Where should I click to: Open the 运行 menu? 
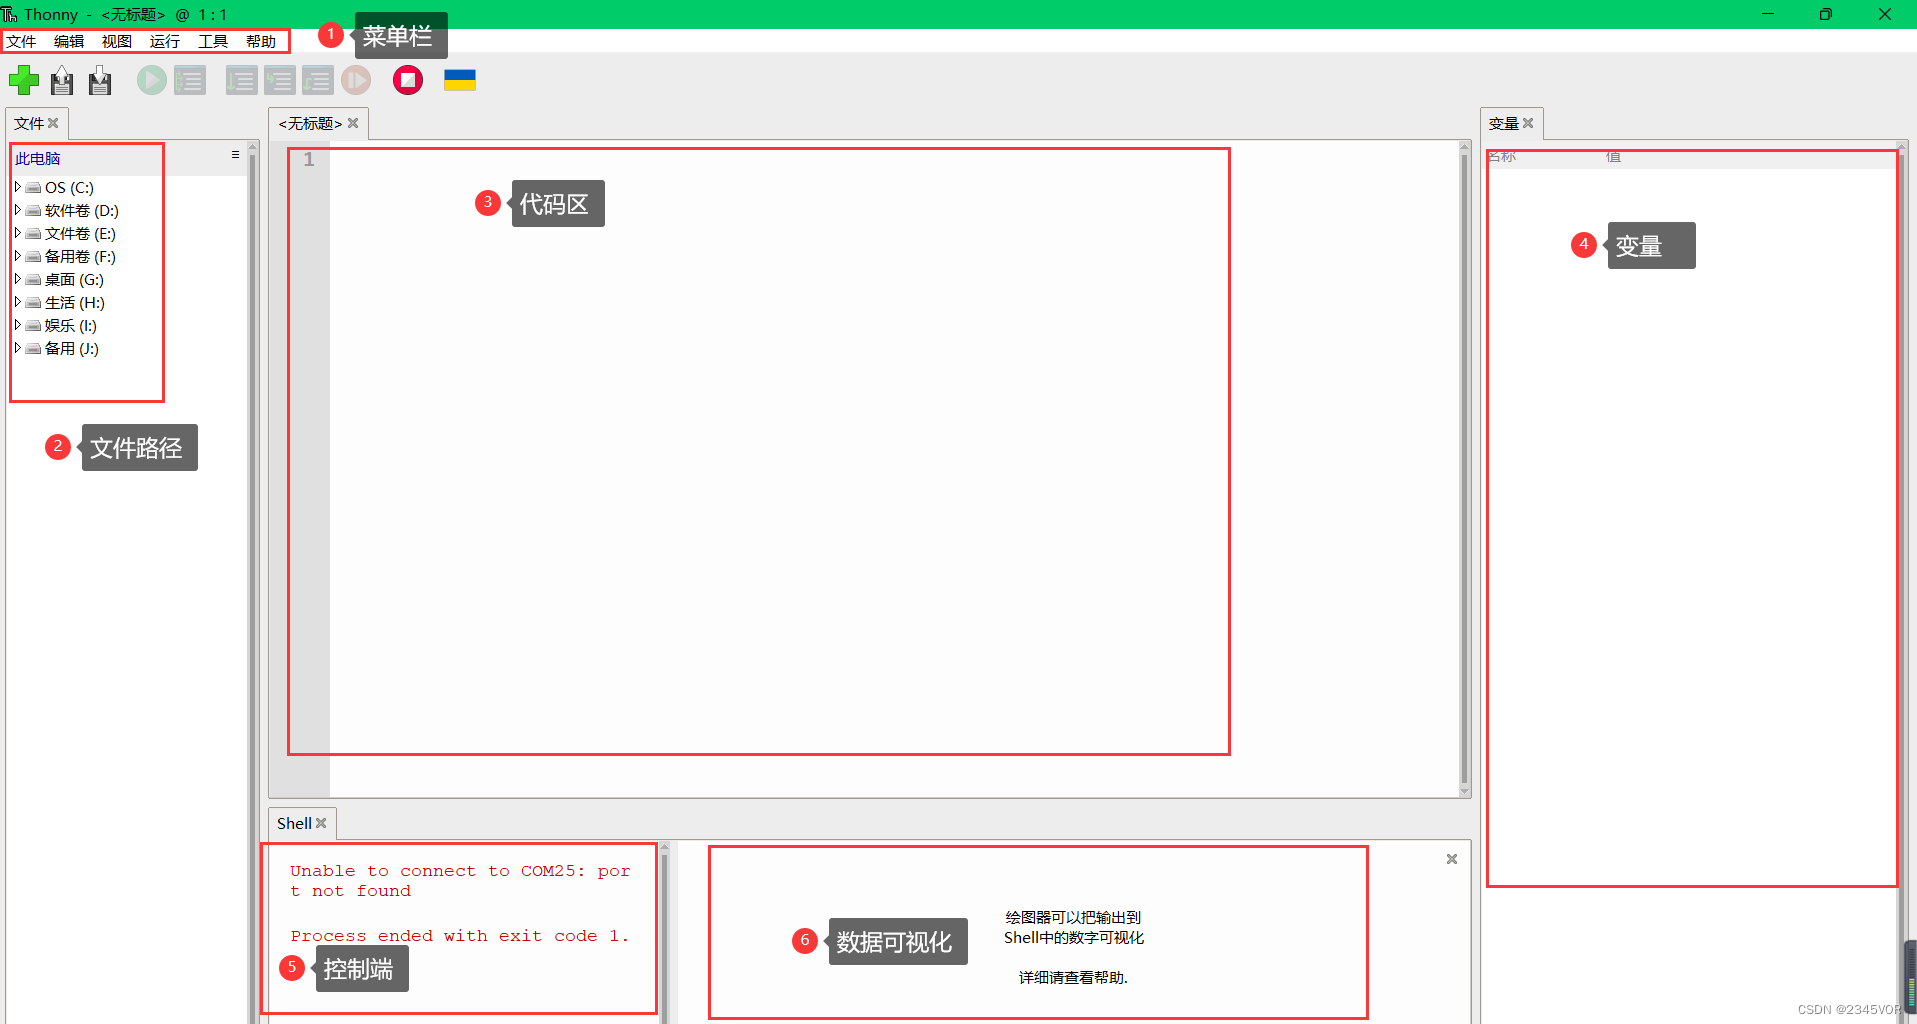tap(164, 41)
